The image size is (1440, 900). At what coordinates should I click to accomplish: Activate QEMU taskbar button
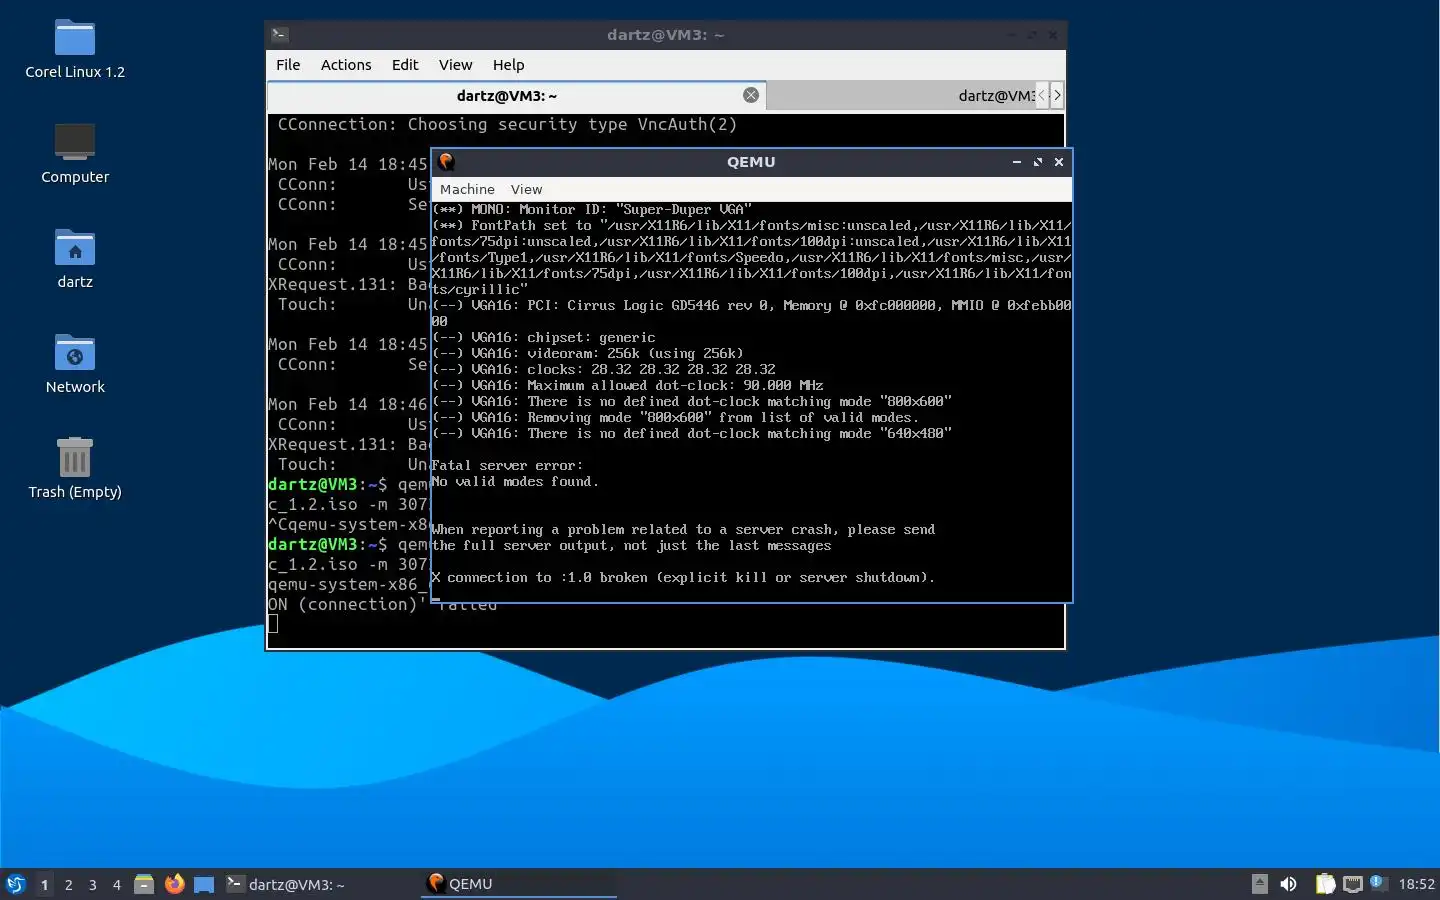click(x=518, y=884)
